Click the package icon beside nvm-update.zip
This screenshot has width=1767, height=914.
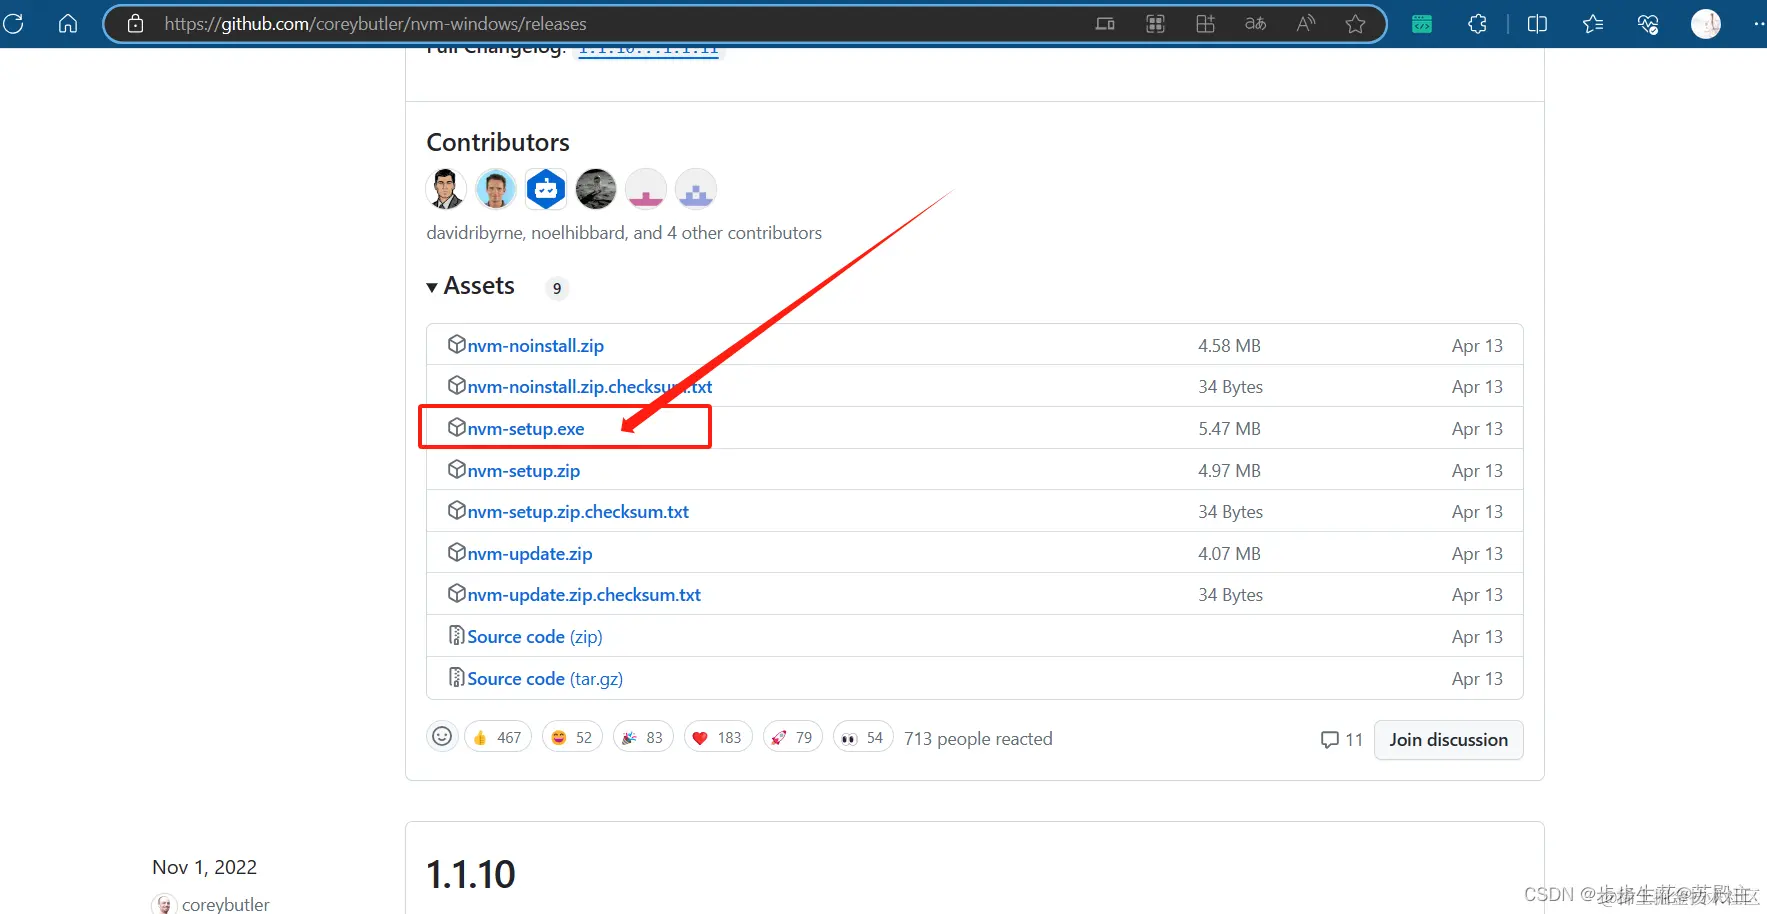click(x=456, y=552)
